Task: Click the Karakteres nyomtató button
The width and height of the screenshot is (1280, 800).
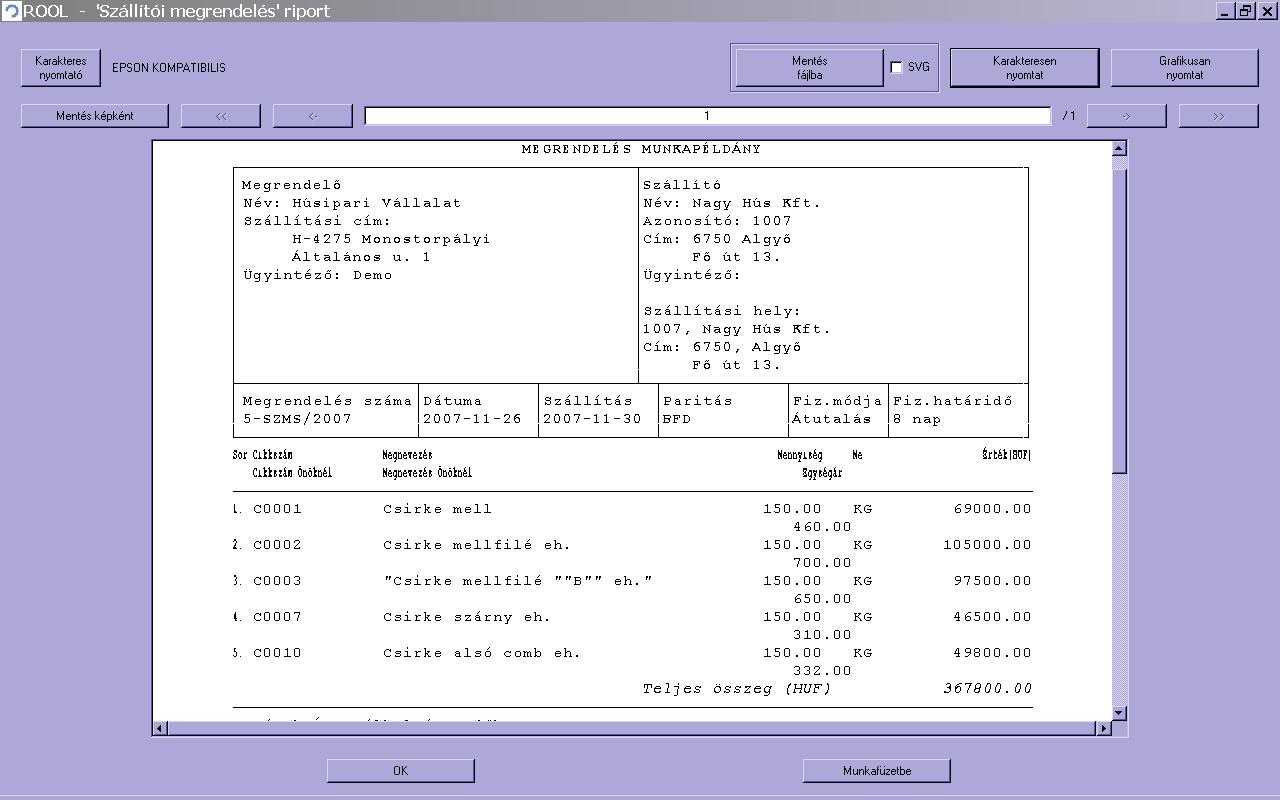Action: [x=61, y=68]
